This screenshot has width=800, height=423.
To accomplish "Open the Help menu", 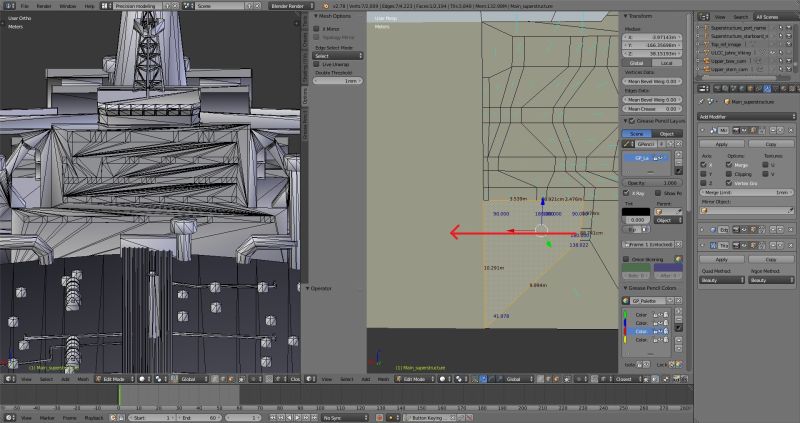I will click(x=89, y=6).
